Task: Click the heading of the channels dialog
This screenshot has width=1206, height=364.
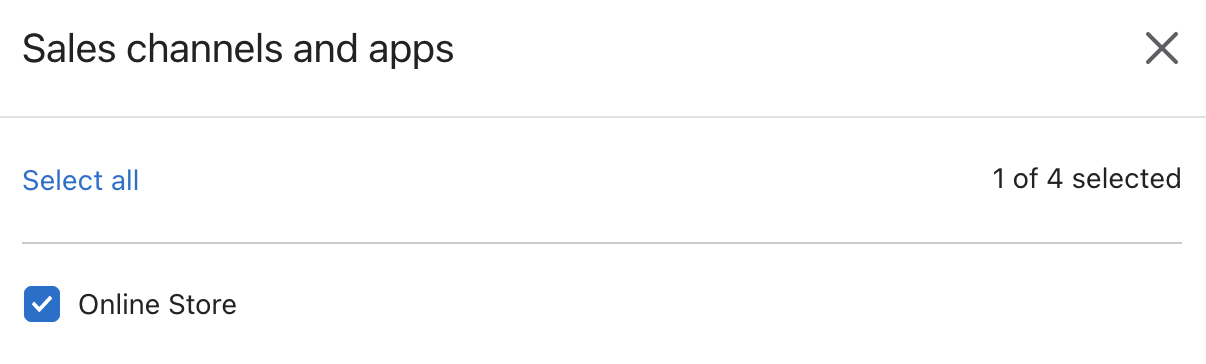Action: [238, 49]
